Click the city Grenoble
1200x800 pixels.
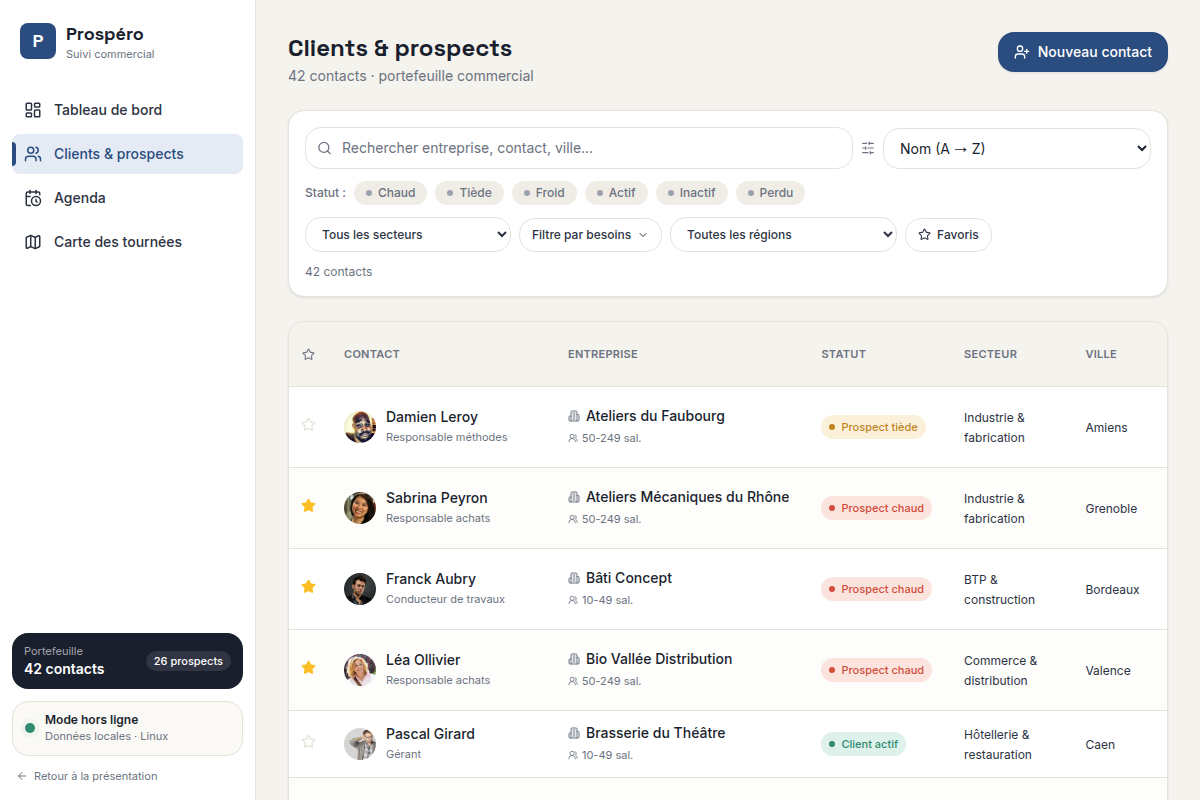(1111, 509)
